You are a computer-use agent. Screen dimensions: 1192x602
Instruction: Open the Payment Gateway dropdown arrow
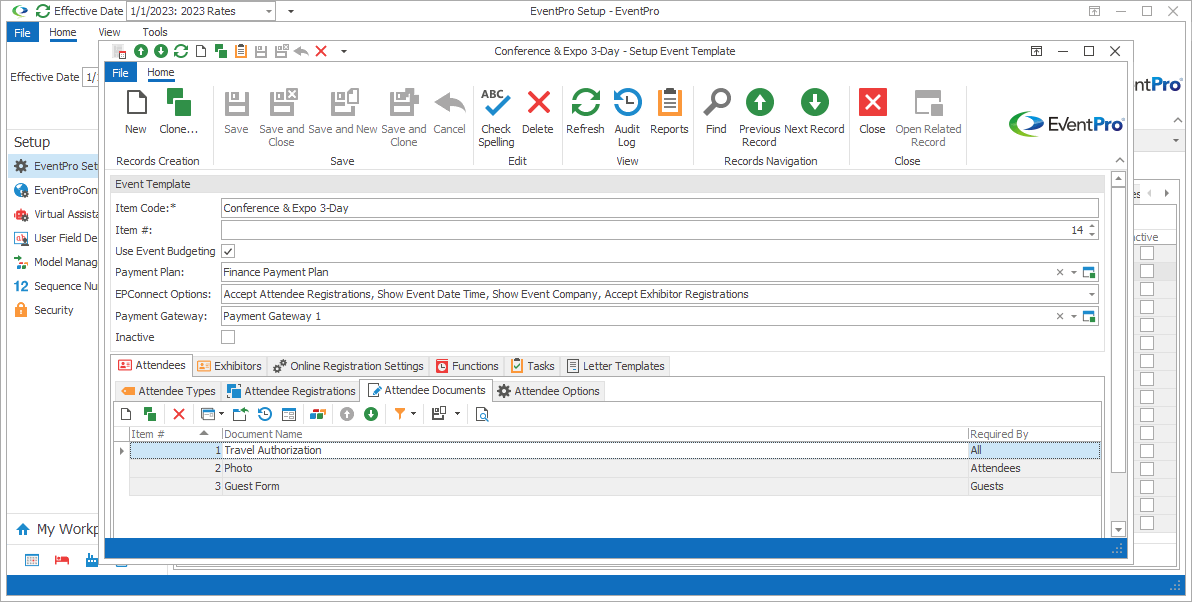coord(1074,316)
